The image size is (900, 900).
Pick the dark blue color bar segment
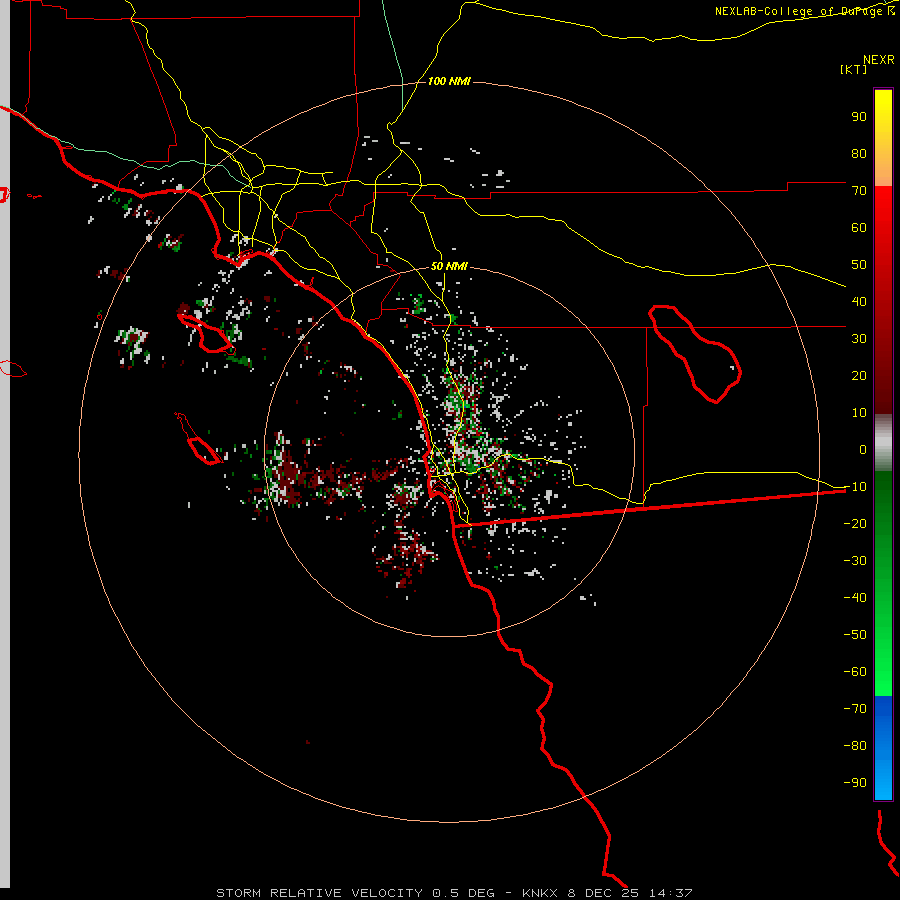[x=883, y=712]
